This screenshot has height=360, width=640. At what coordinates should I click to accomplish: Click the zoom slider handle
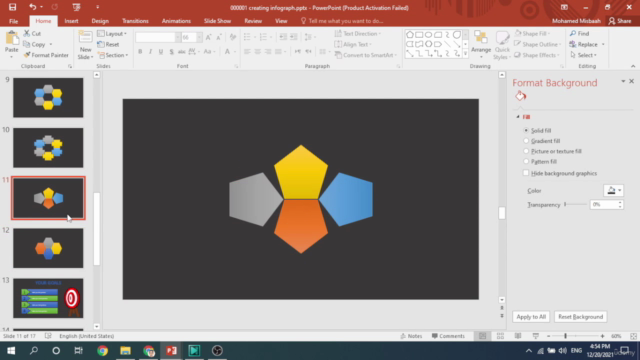565,336
